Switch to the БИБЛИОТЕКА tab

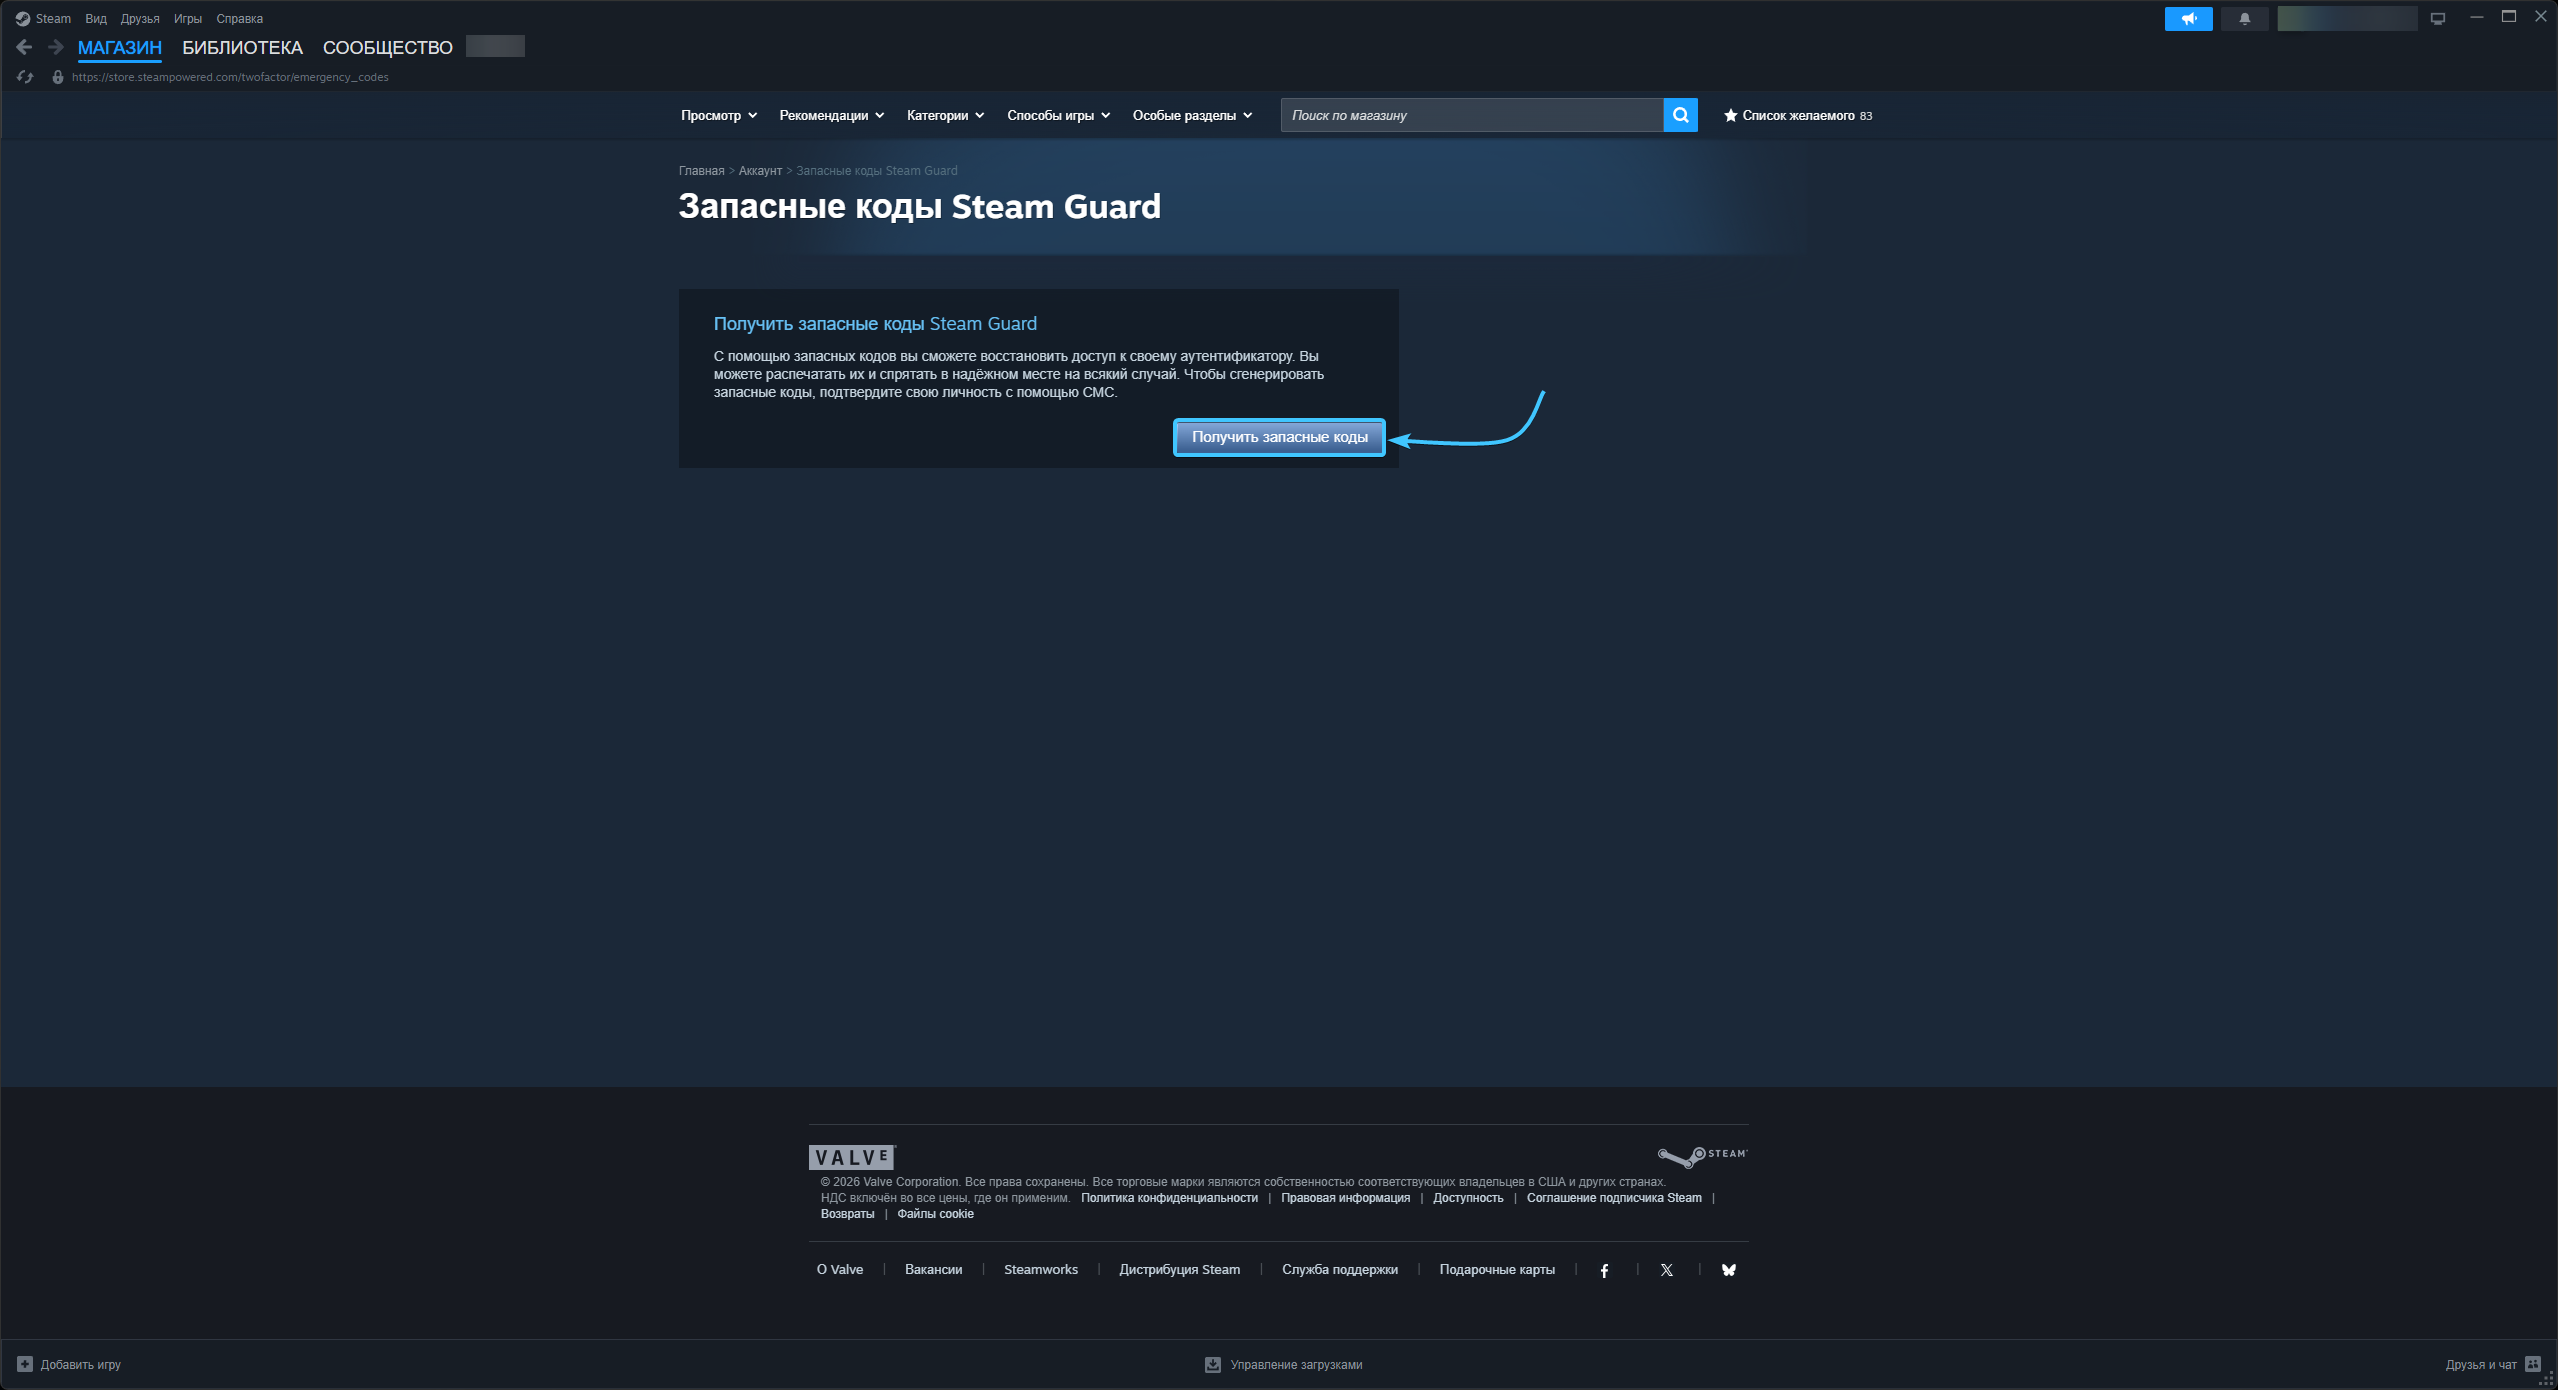[242, 47]
